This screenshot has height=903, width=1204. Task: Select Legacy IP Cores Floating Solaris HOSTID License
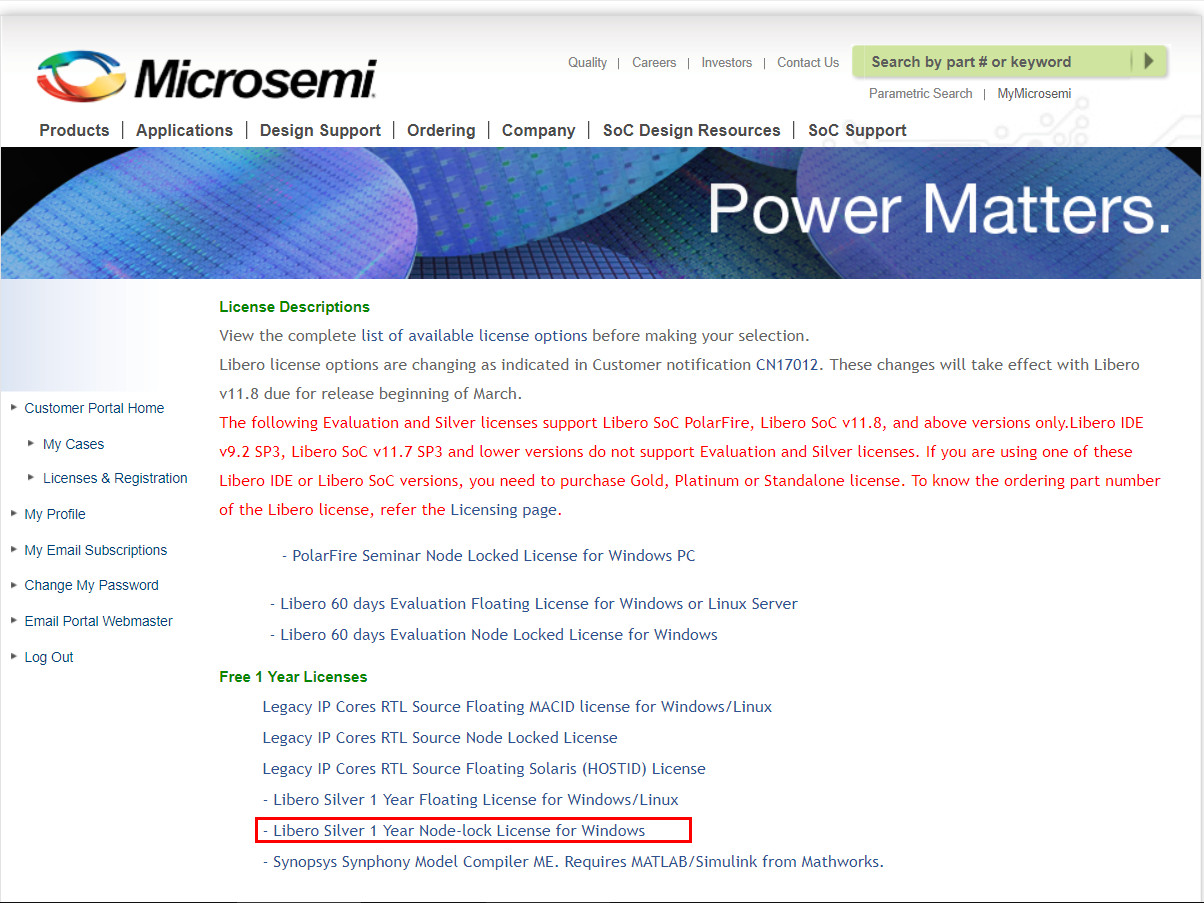click(x=484, y=769)
